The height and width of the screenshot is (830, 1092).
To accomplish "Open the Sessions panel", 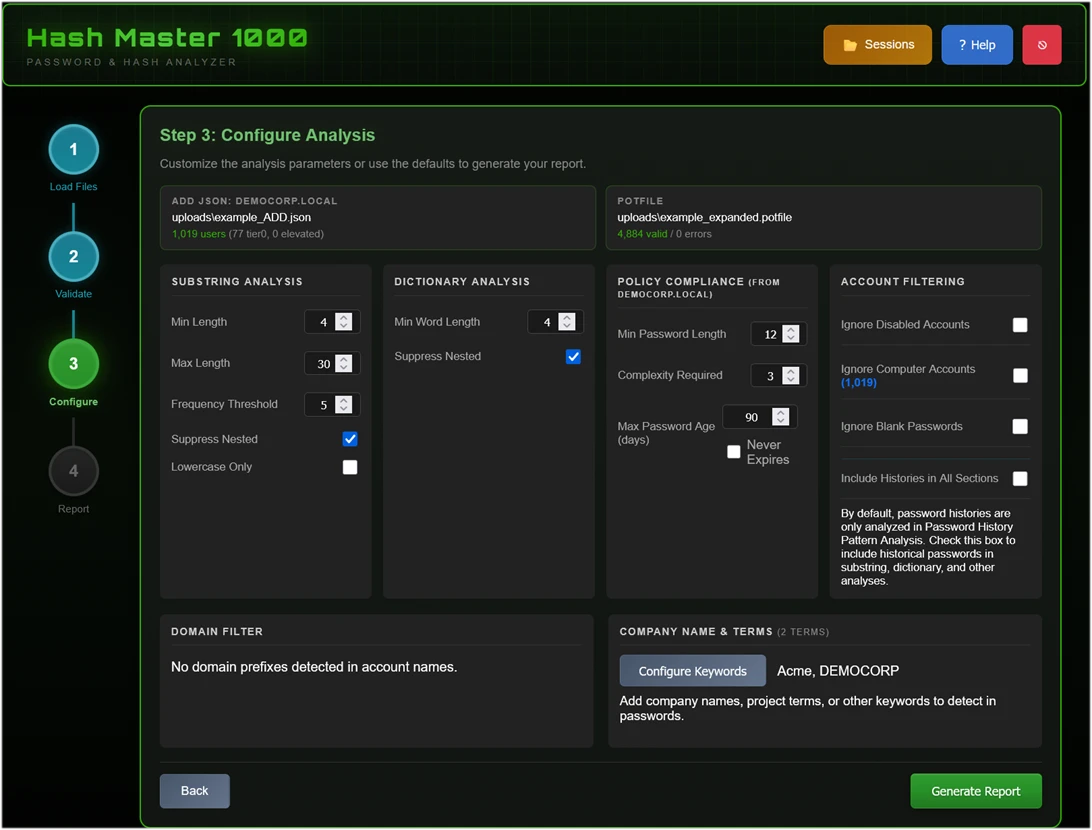I will coord(877,44).
